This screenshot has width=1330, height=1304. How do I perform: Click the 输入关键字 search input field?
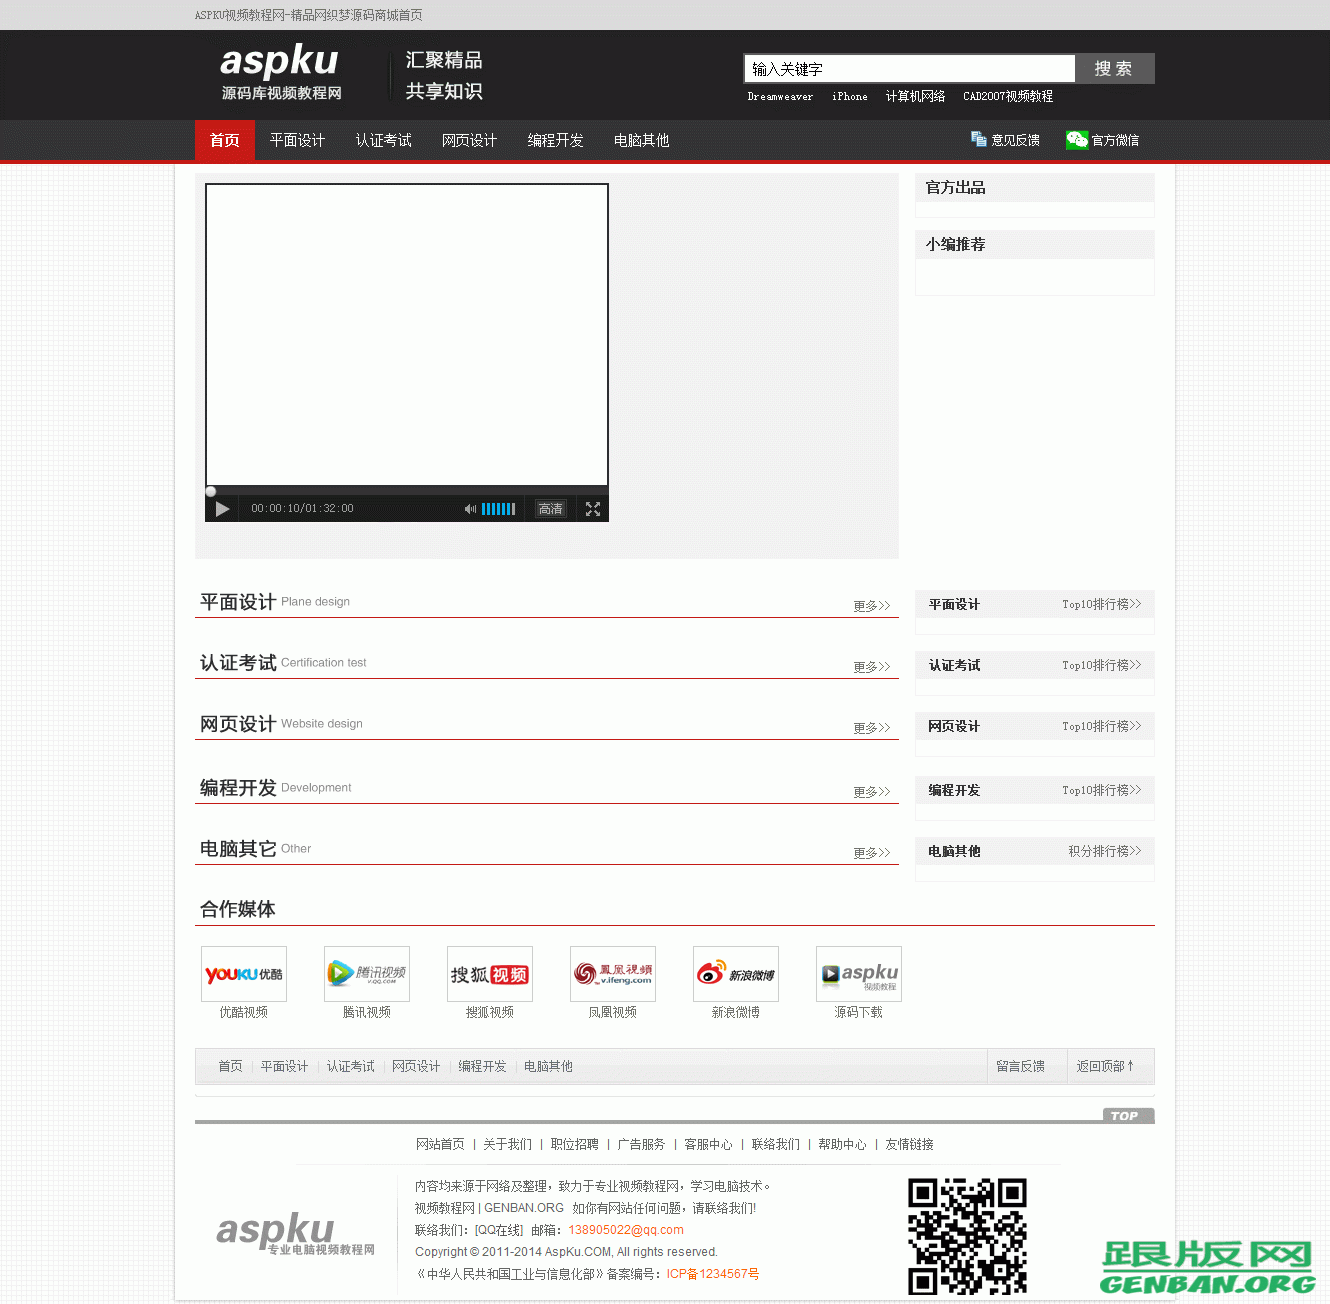pos(908,68)
